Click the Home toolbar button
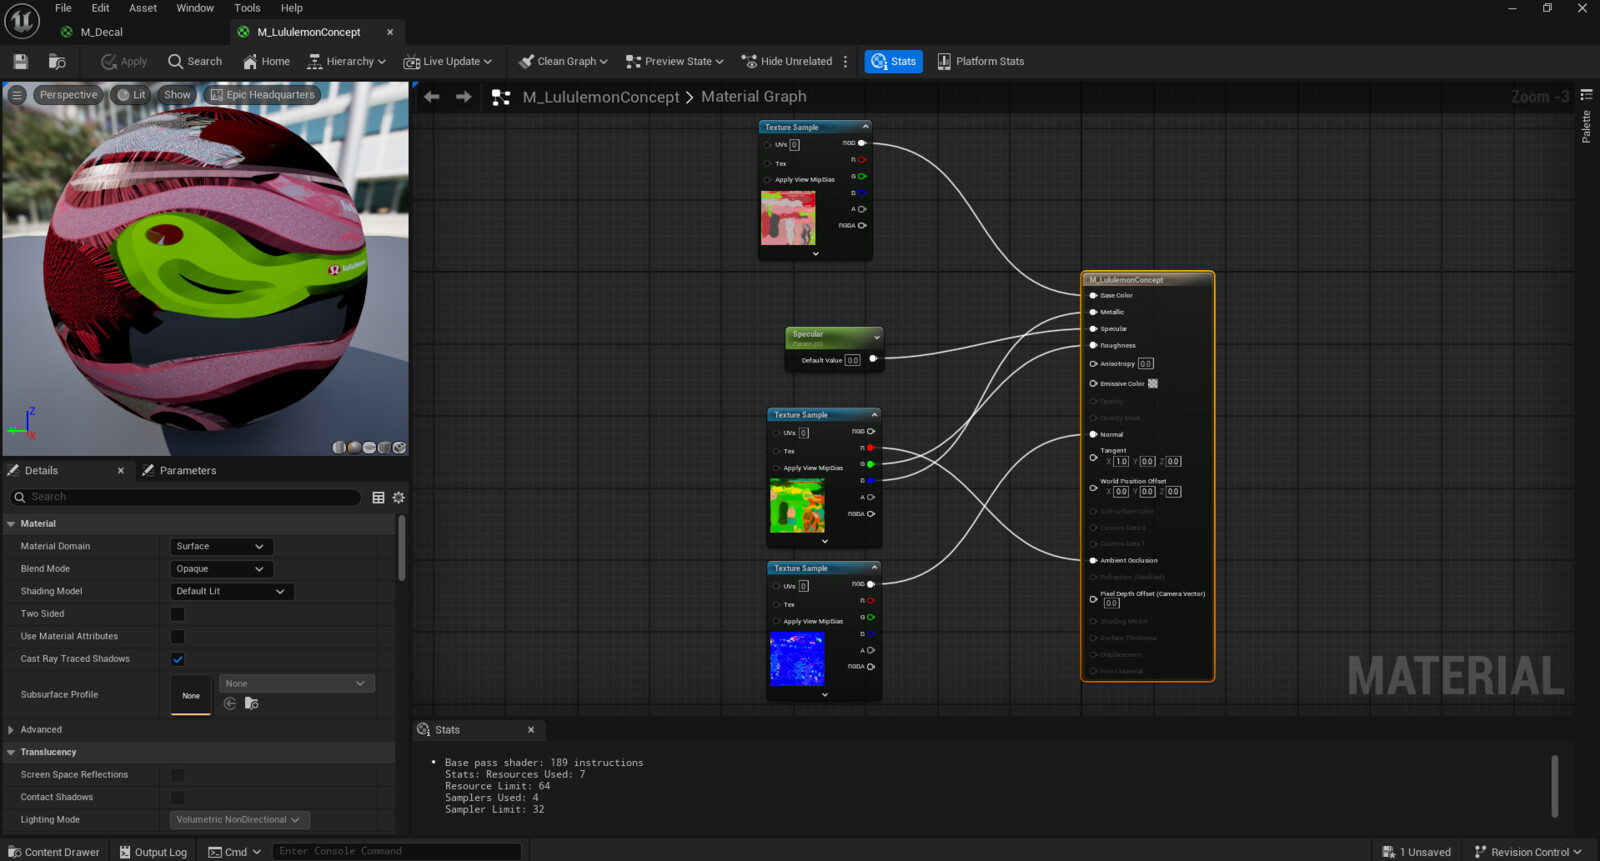This screenshot has width=1600, height=861. point(266,61)
